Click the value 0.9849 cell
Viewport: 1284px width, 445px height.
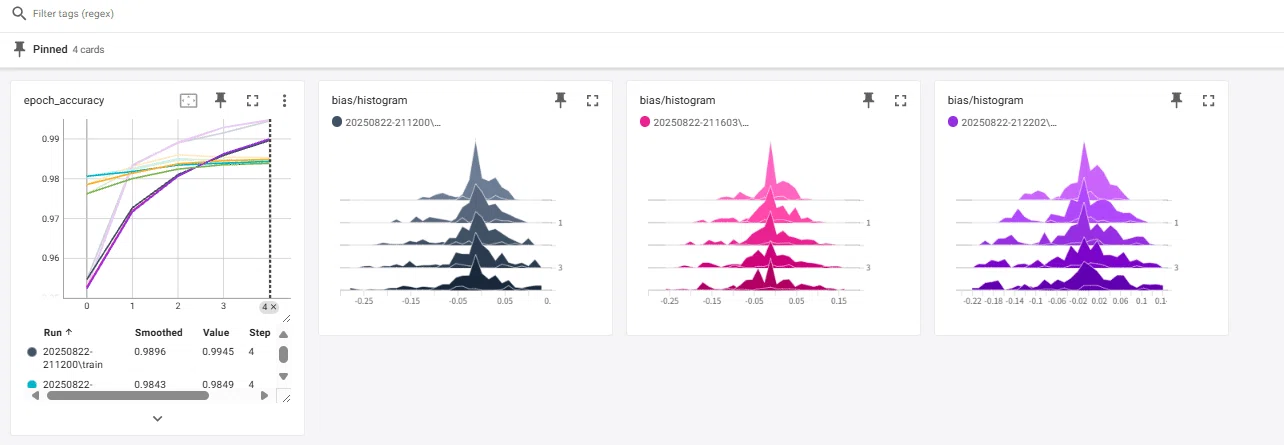click(x=218, y=385)
